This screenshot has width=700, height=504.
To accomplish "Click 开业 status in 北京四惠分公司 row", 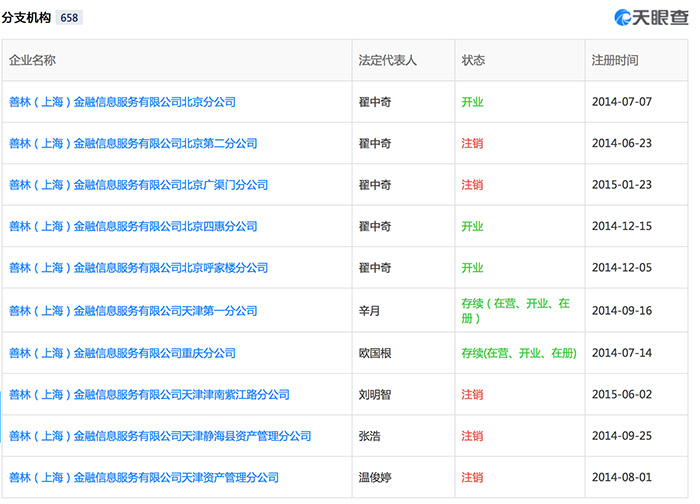I will point(472,227).
